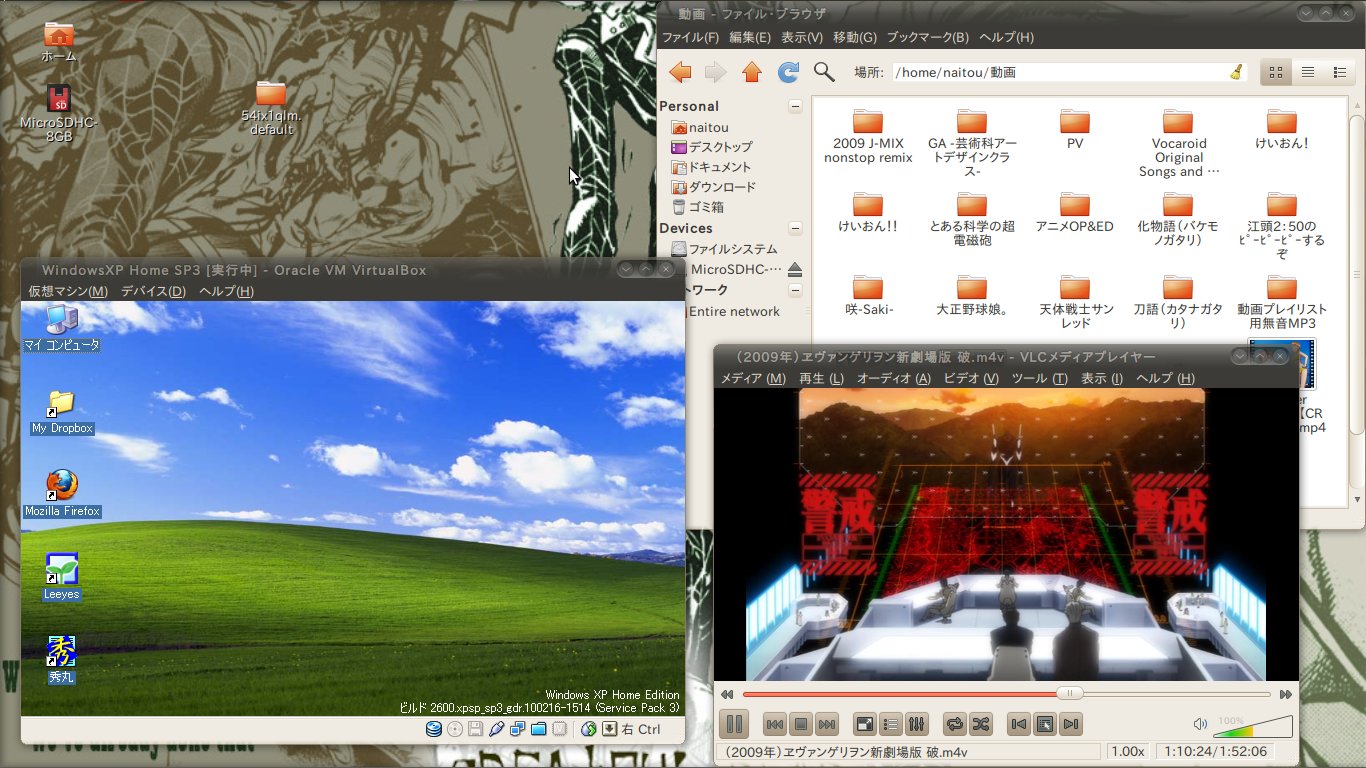
Task: Go to previous chapter in VLC
Action: [1019, 724]
